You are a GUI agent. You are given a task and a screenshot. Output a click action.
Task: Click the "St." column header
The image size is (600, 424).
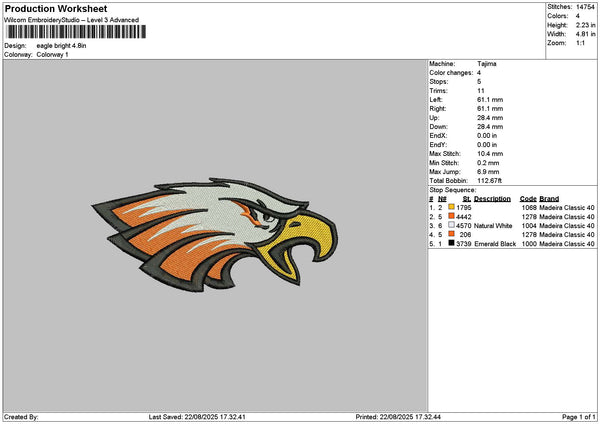coord(467,199)
